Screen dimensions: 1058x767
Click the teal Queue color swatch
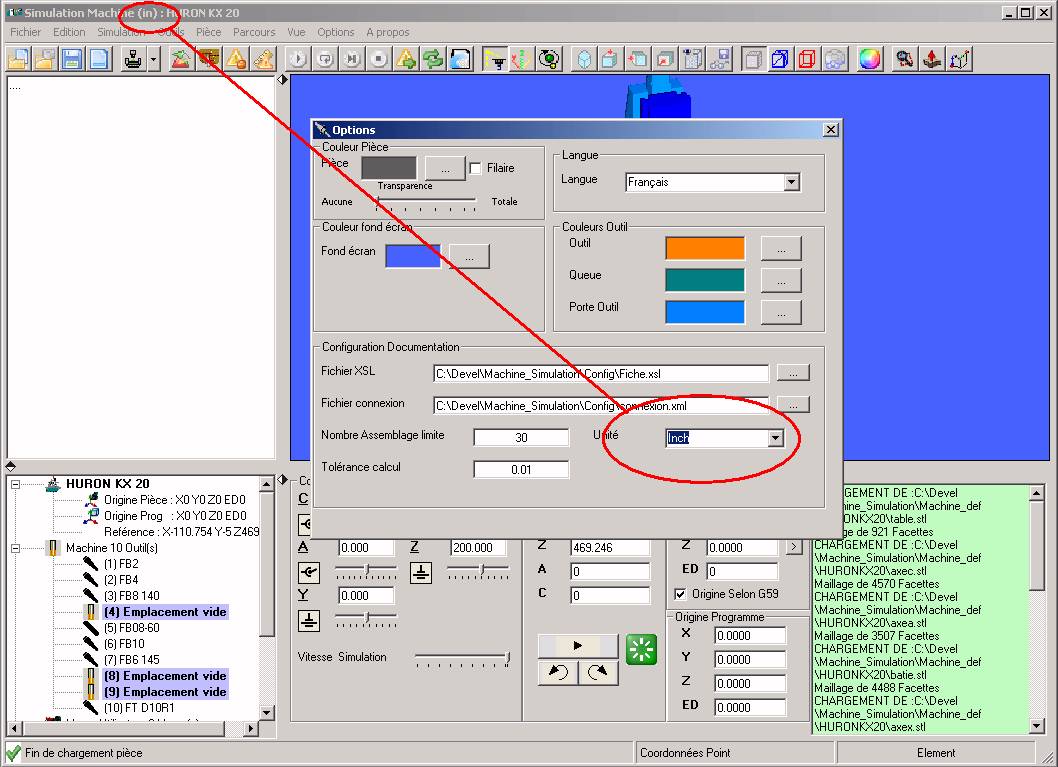point(705,280)
